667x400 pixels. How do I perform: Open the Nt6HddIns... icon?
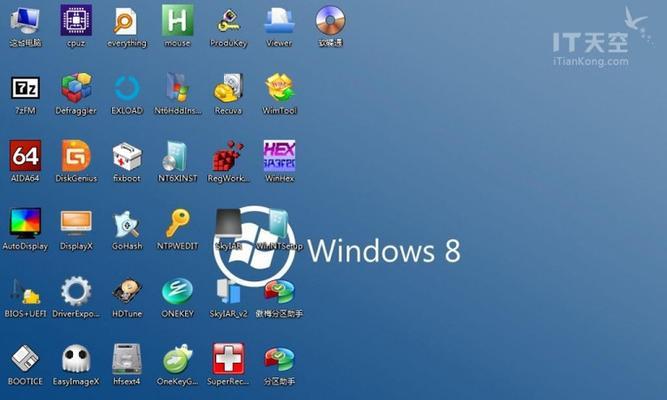click(177, 88)
